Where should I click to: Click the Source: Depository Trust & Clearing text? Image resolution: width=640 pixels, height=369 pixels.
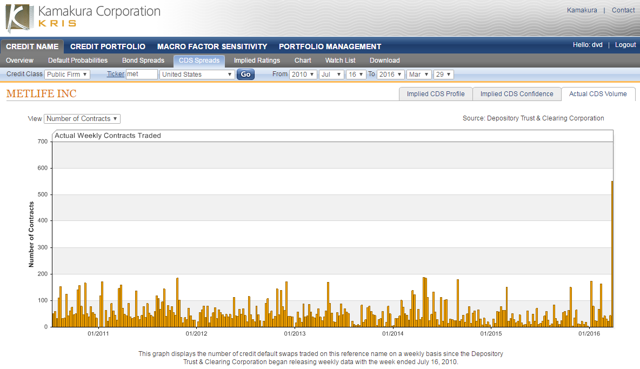[533, 118]
